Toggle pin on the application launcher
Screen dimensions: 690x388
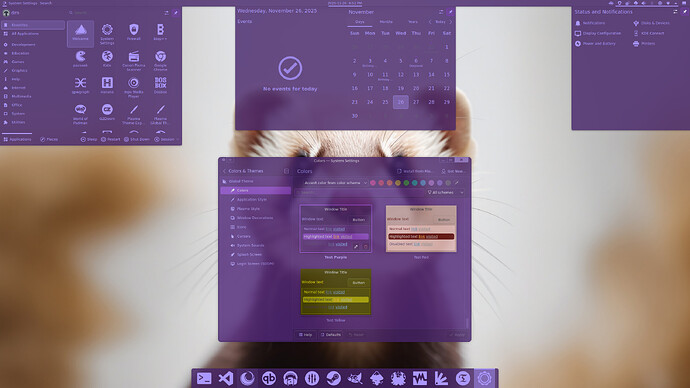[x=176, y=13]
